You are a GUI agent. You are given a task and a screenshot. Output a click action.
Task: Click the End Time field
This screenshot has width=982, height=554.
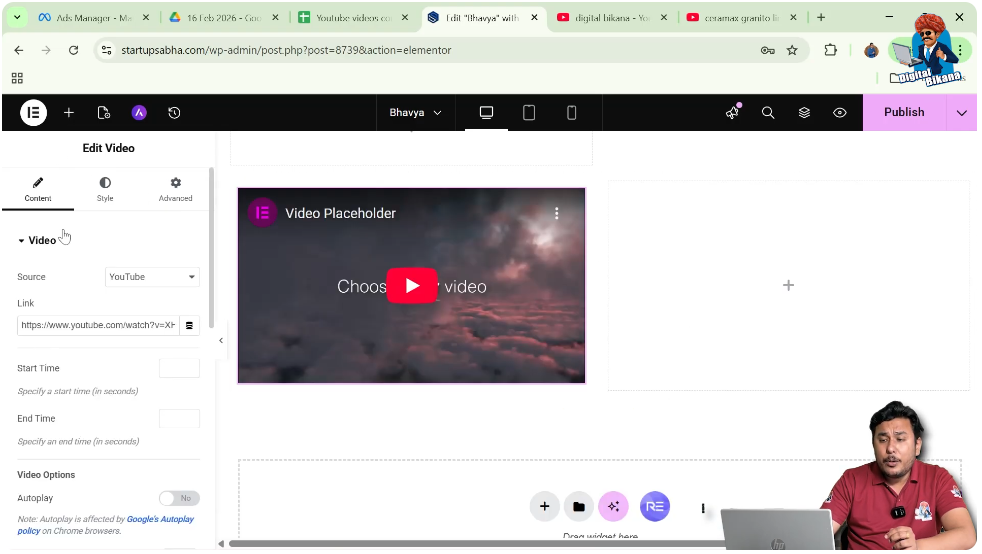[x=179, y=419]
